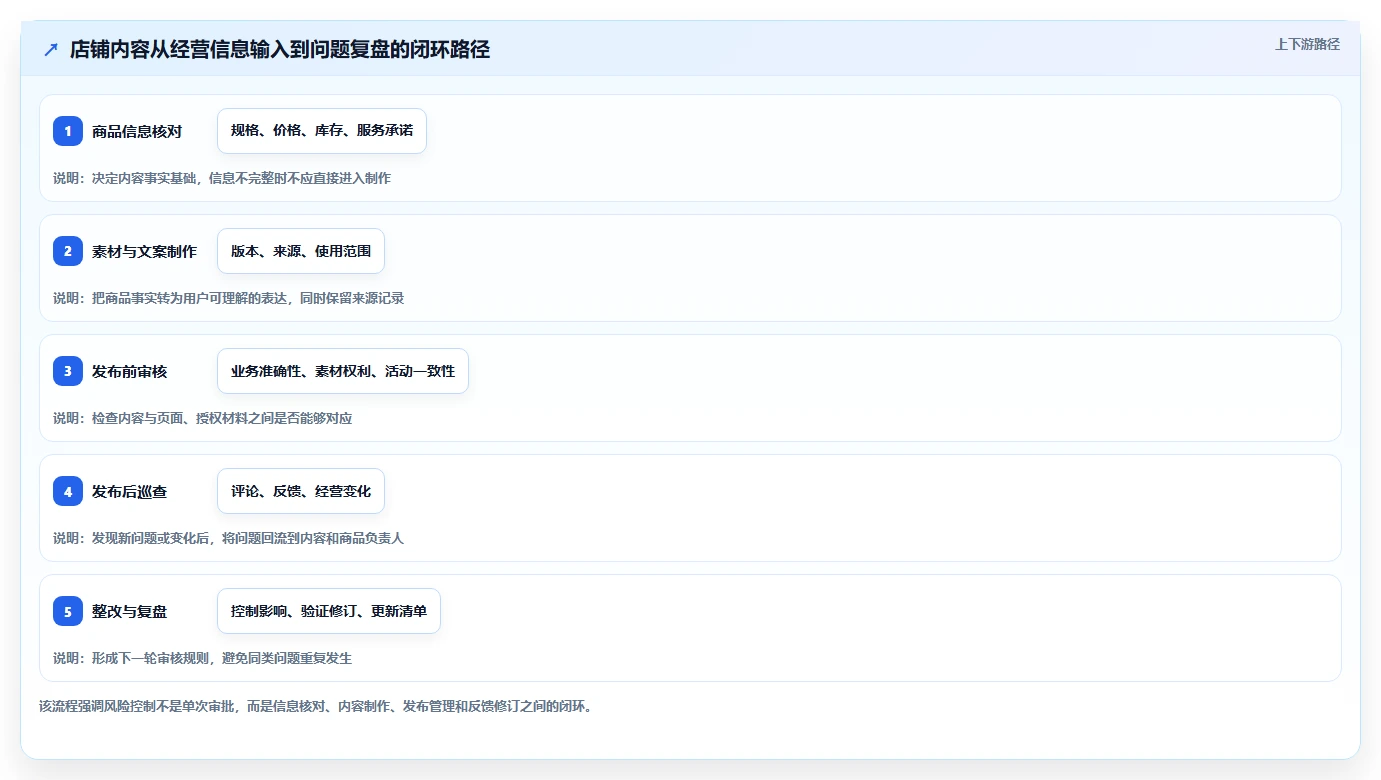Click step number badge 4
1381x780 pixels.
(x=68, y=491)
